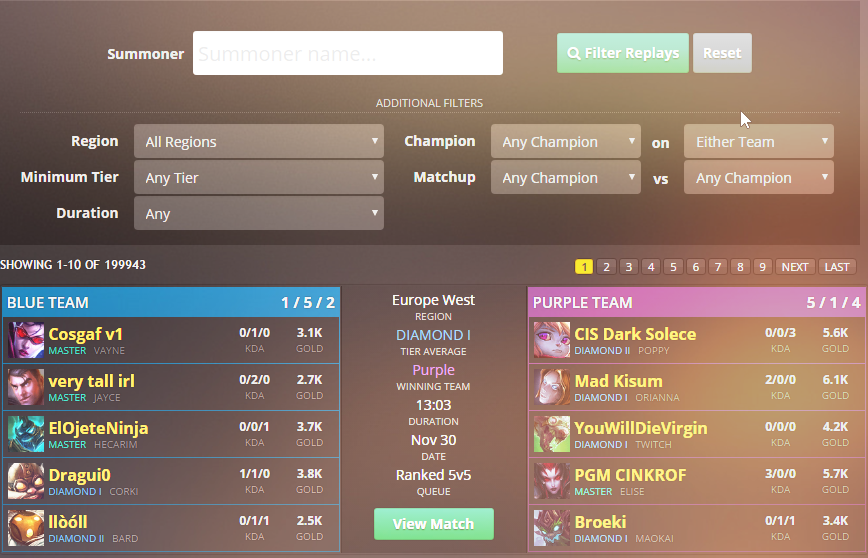Go to page 7 of results
Screen dimensions: 868x558
pyautogui.click(x=717, y=267)
